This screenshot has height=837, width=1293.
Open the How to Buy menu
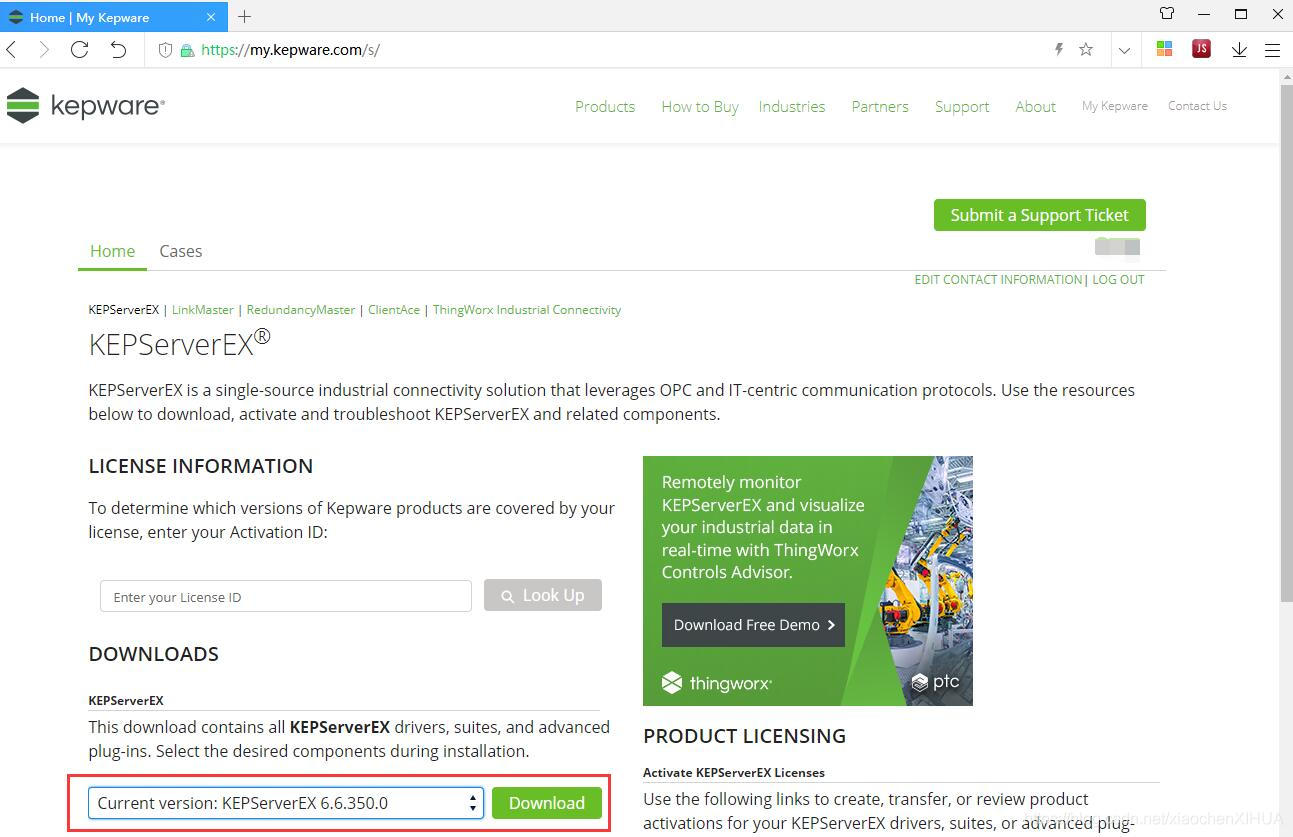tap(700, 106)
